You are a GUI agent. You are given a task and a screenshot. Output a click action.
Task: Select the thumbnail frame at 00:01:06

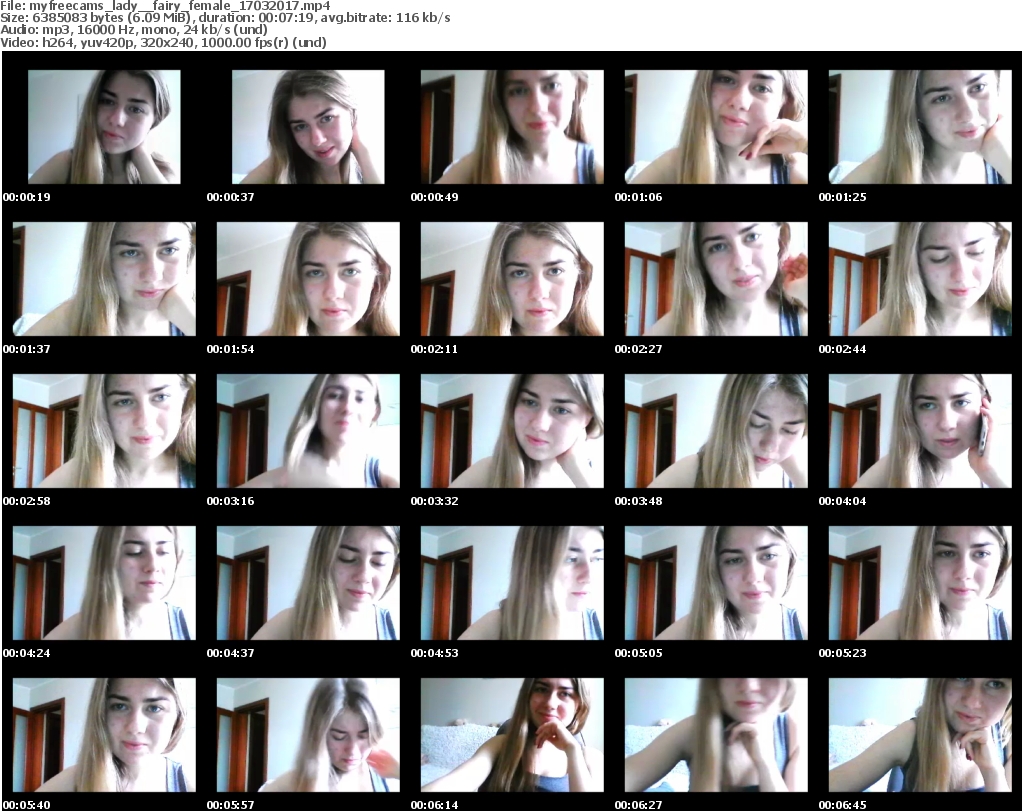click(x=716, y=127)
